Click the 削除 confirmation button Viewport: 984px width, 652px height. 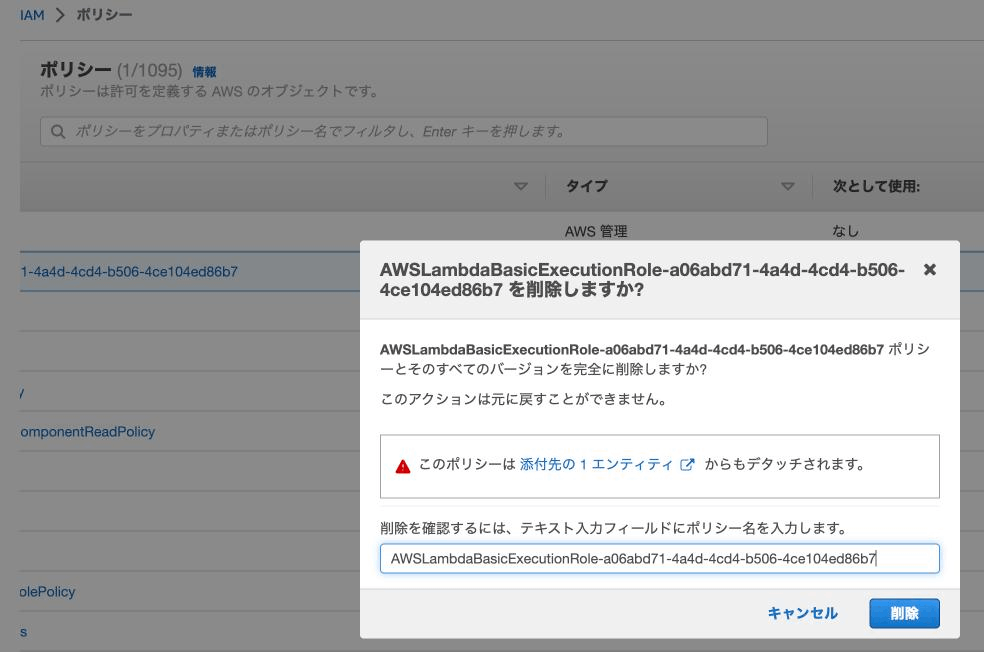pos(904,614)
